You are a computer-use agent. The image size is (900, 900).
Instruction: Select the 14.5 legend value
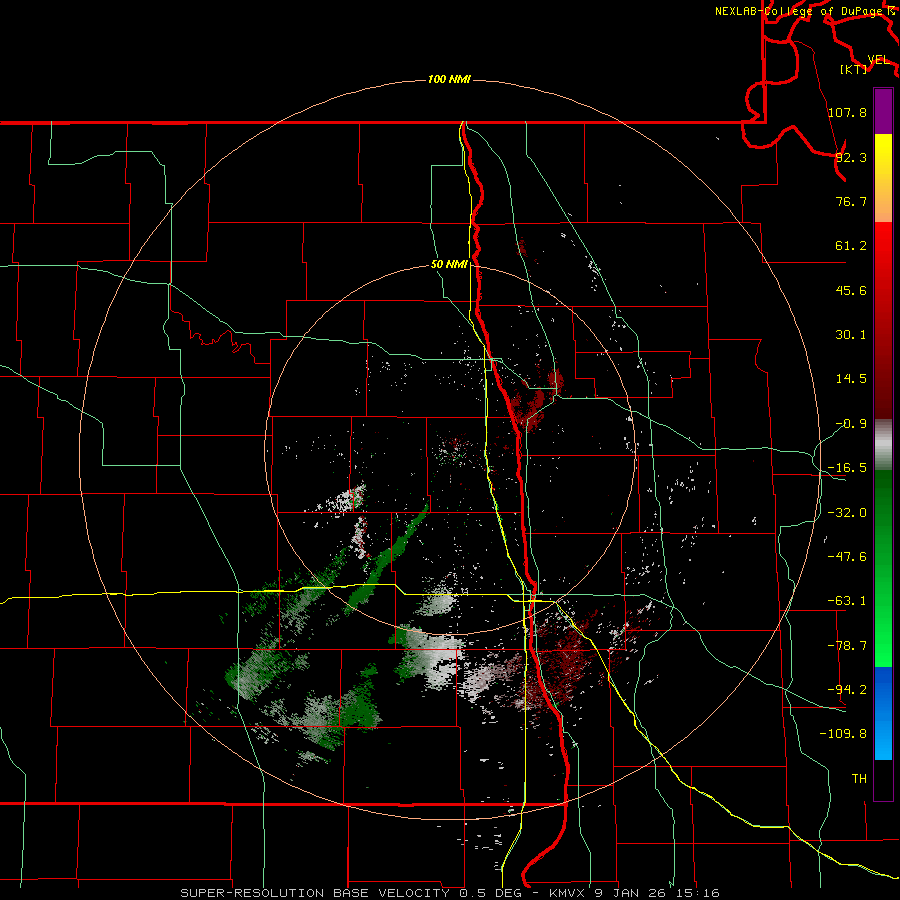point(851,379)
